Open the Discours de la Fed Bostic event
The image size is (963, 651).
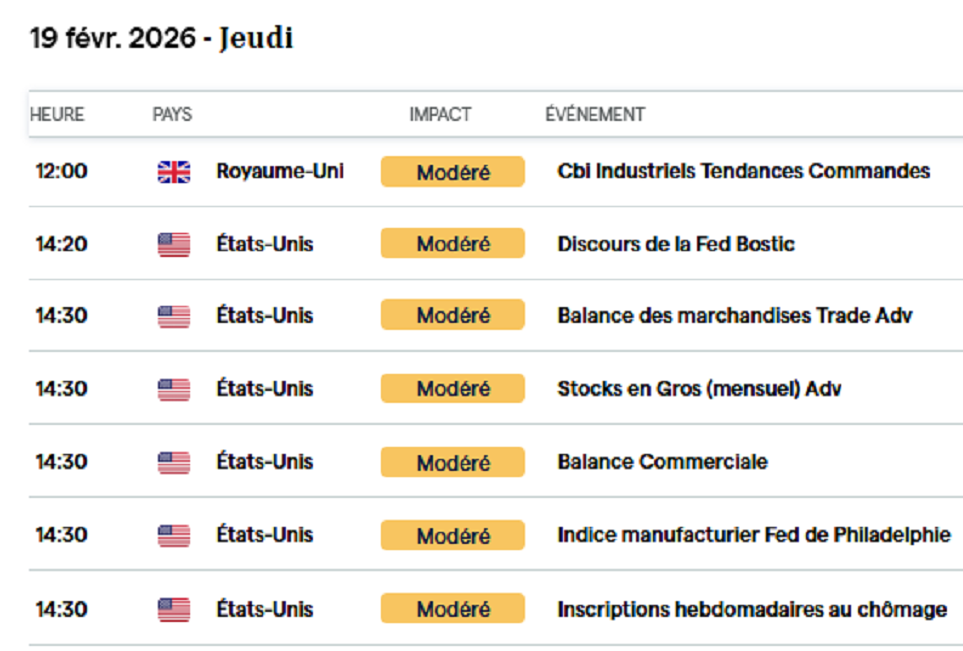click(x=676, y=244)
